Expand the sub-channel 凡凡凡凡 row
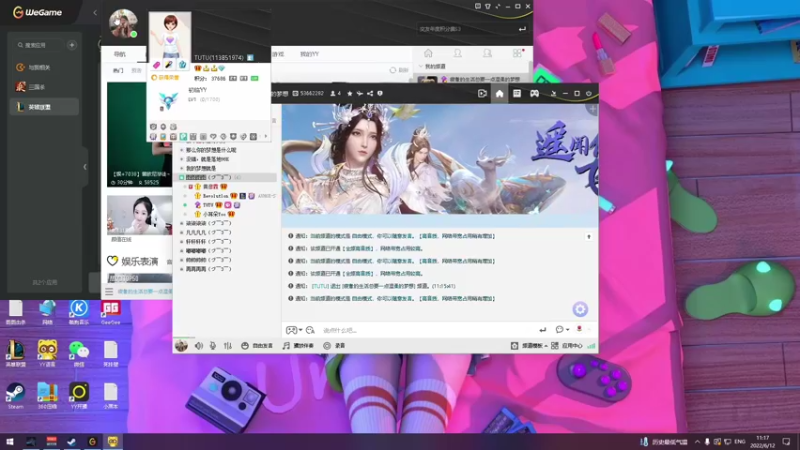The image size is (800, 450). coord(181,232)
